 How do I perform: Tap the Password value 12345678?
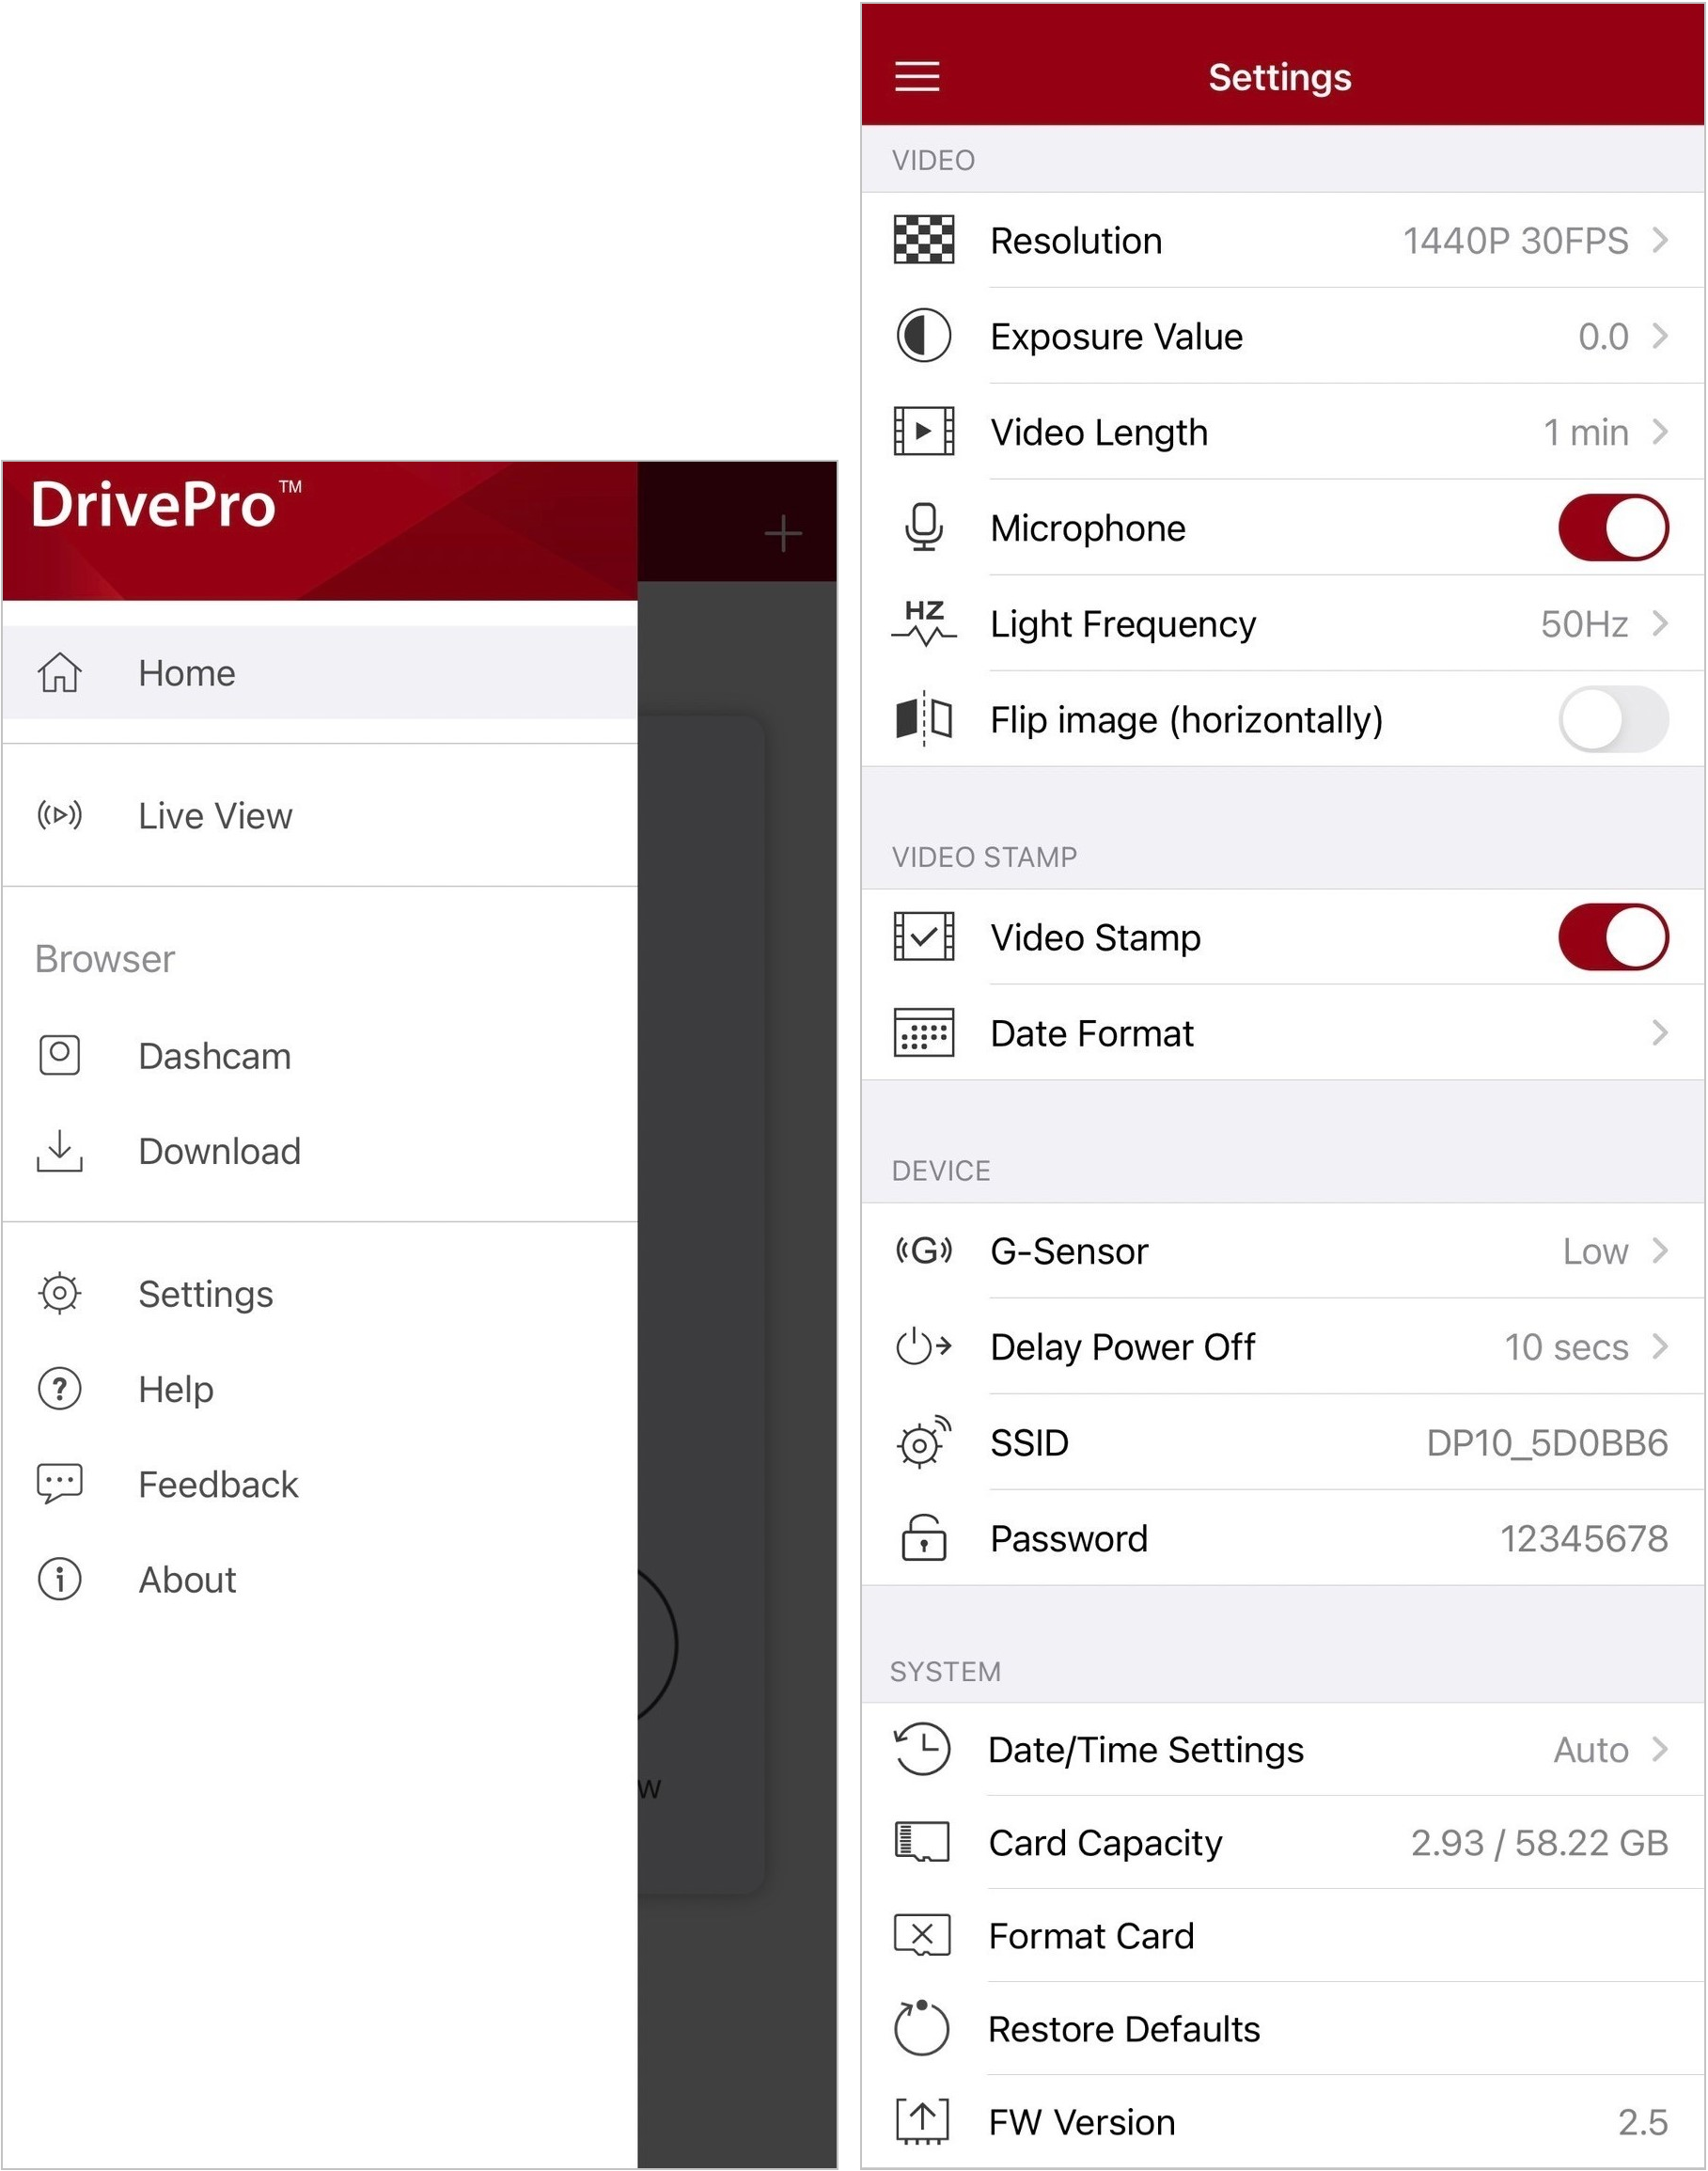tap(1584, 1539)
